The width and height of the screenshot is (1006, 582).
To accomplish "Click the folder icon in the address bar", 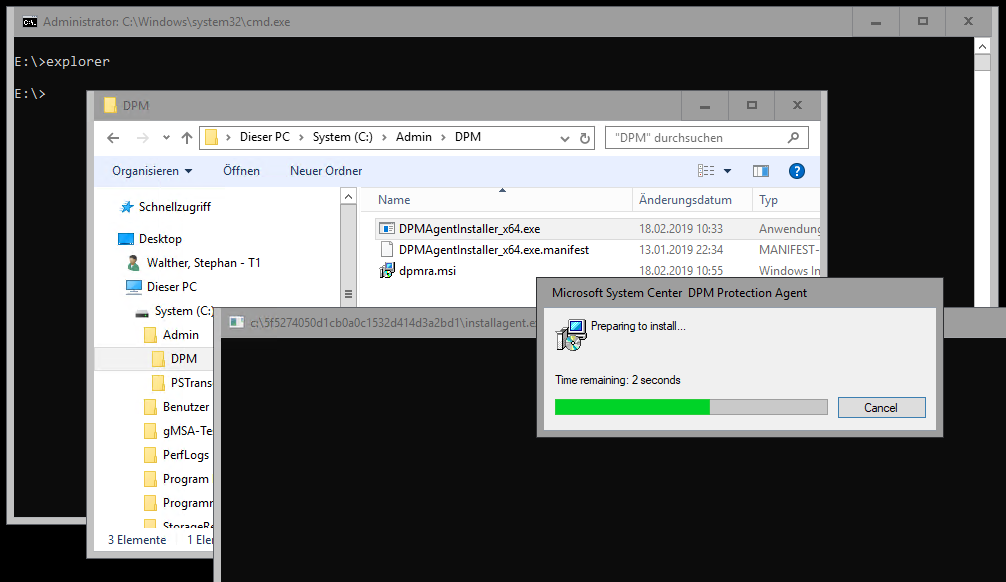I will pos(211,137).
